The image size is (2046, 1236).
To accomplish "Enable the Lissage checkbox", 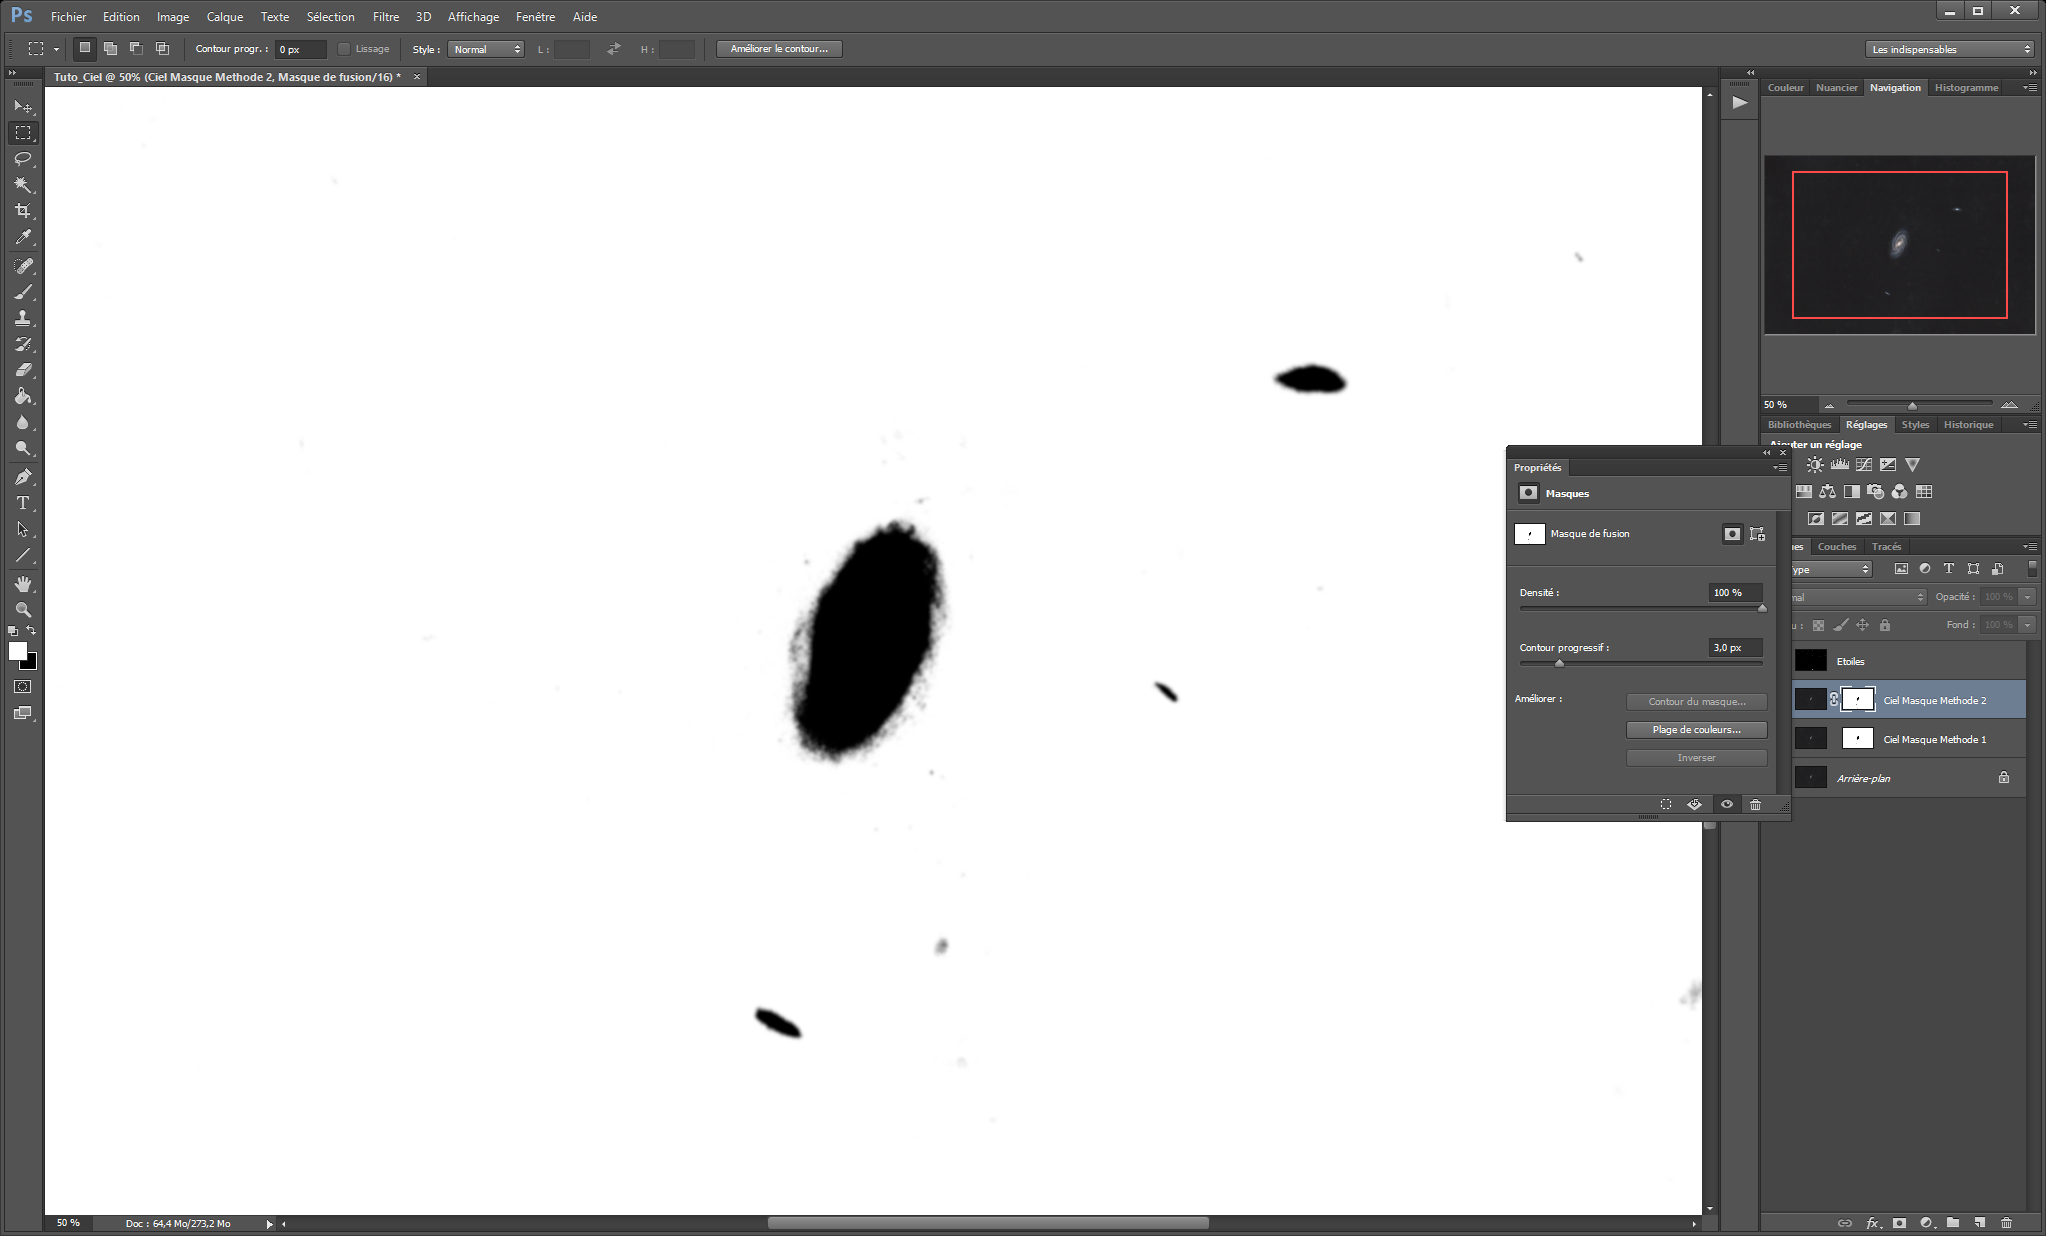I will 344,49.
